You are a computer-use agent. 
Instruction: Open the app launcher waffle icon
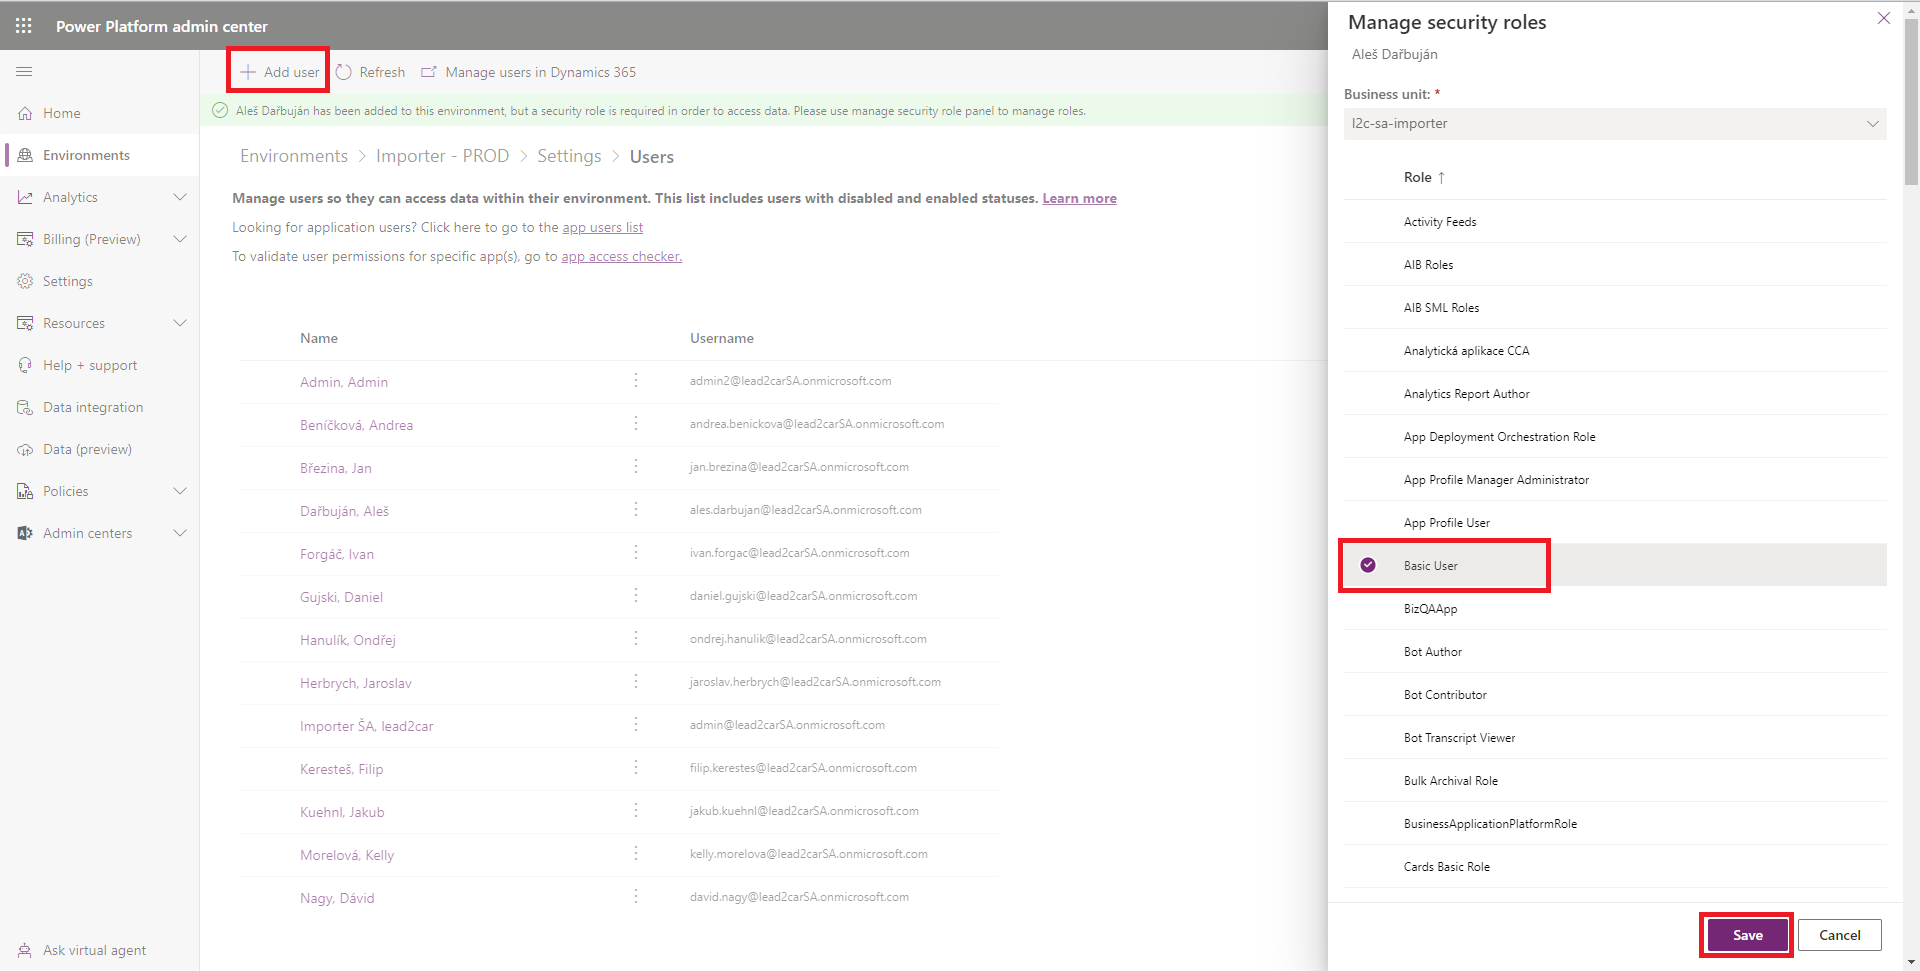(24, 26)
